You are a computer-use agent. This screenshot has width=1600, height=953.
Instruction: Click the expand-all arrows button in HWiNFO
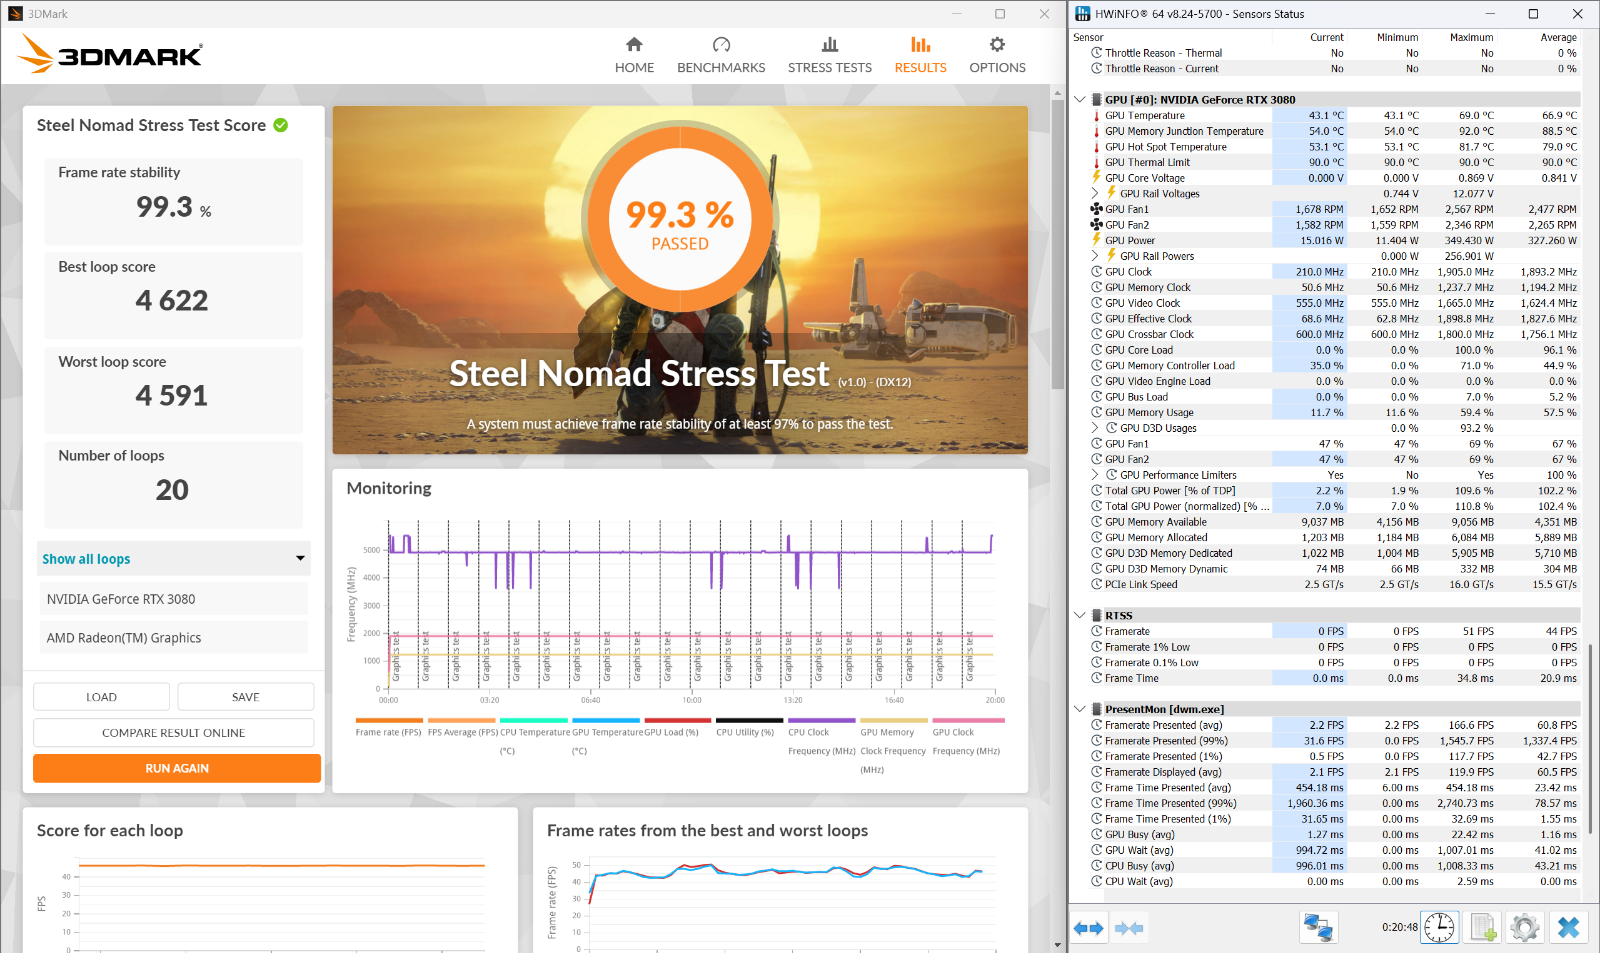point(1088,928)
